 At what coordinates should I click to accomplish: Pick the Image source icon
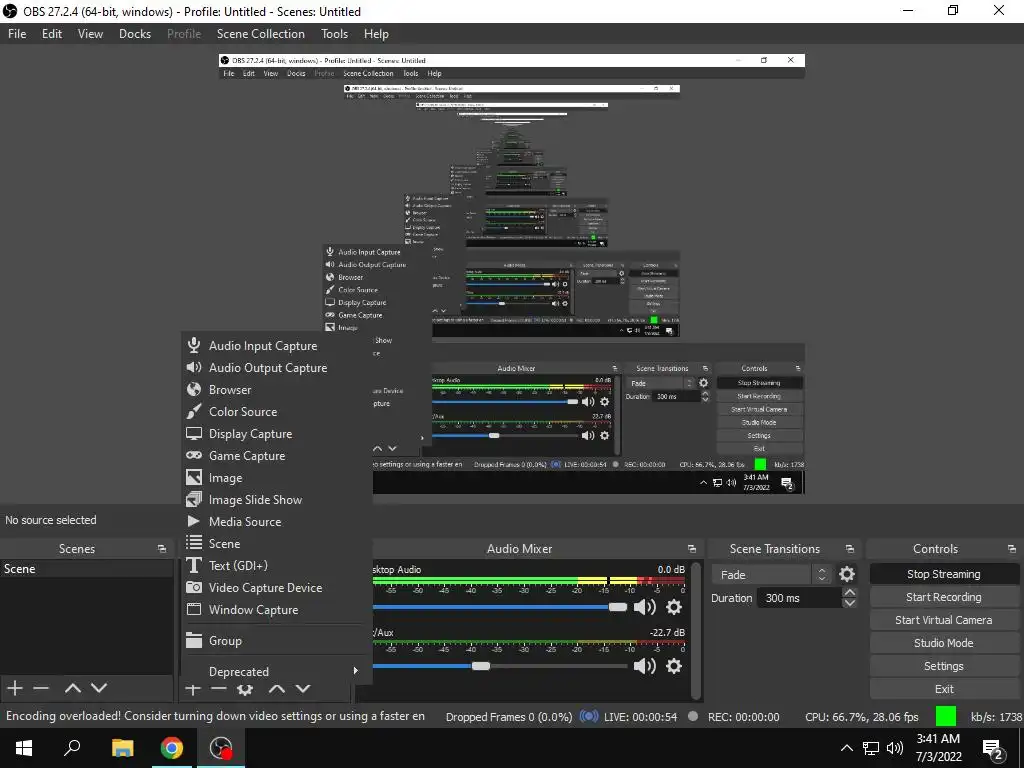coord(193,477)
